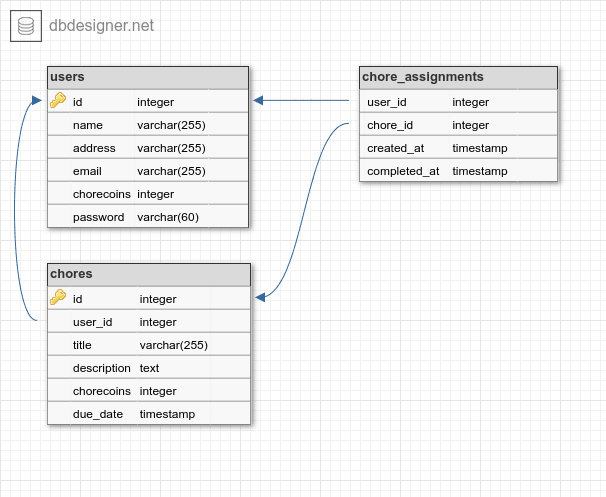606x497 pixels.
Task: Select the completed_at field in chore_assignments
Action: 458,171
